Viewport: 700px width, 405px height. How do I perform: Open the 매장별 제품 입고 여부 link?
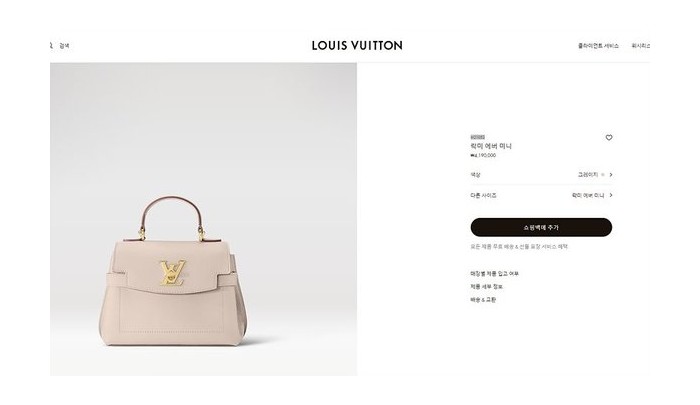tap(495, 274)
